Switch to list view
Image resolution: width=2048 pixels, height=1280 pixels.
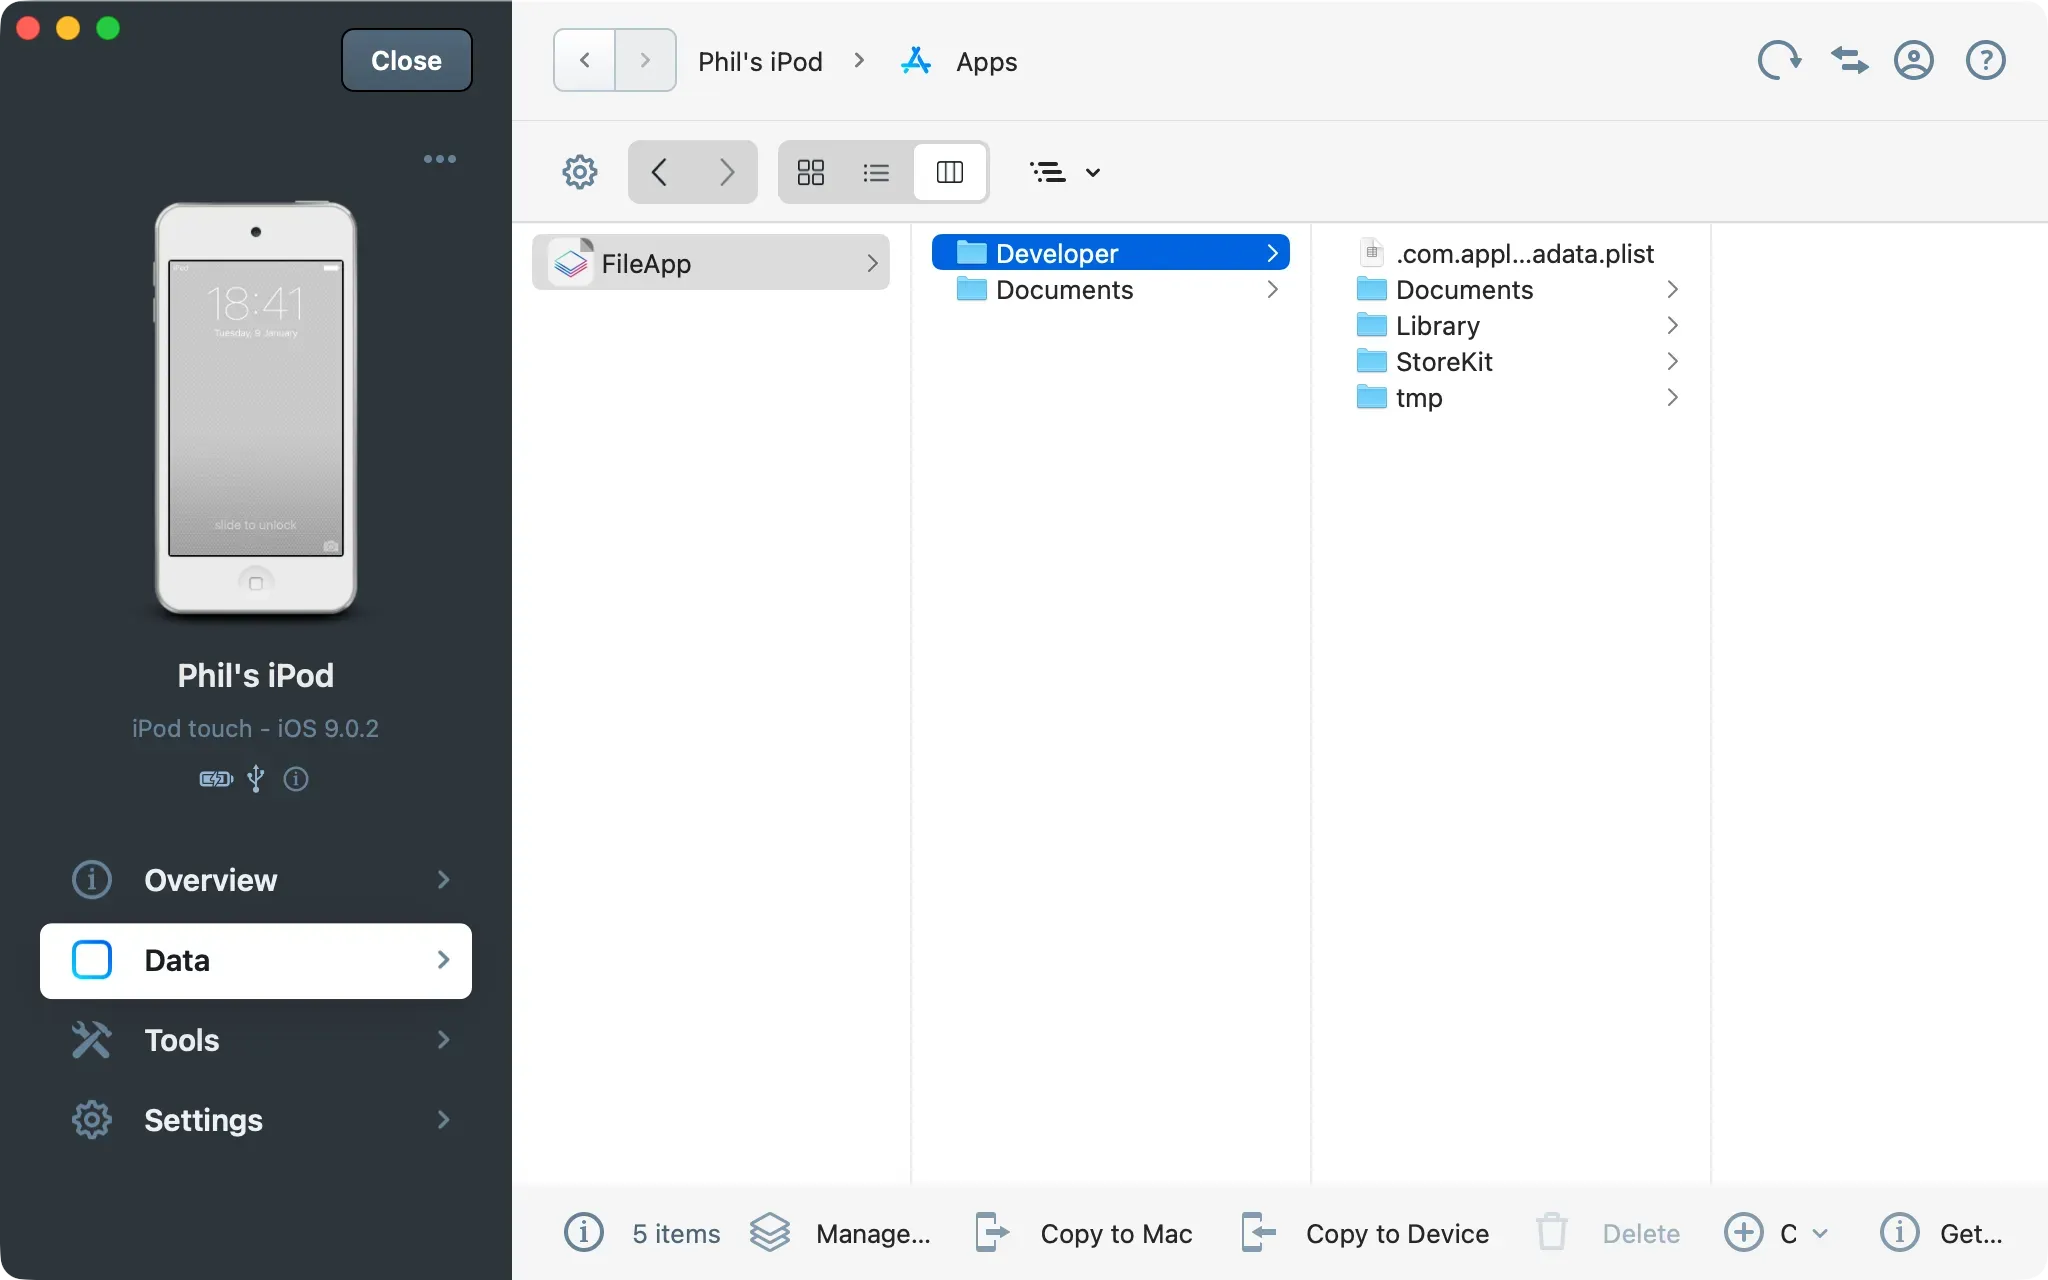coord(876,172)
